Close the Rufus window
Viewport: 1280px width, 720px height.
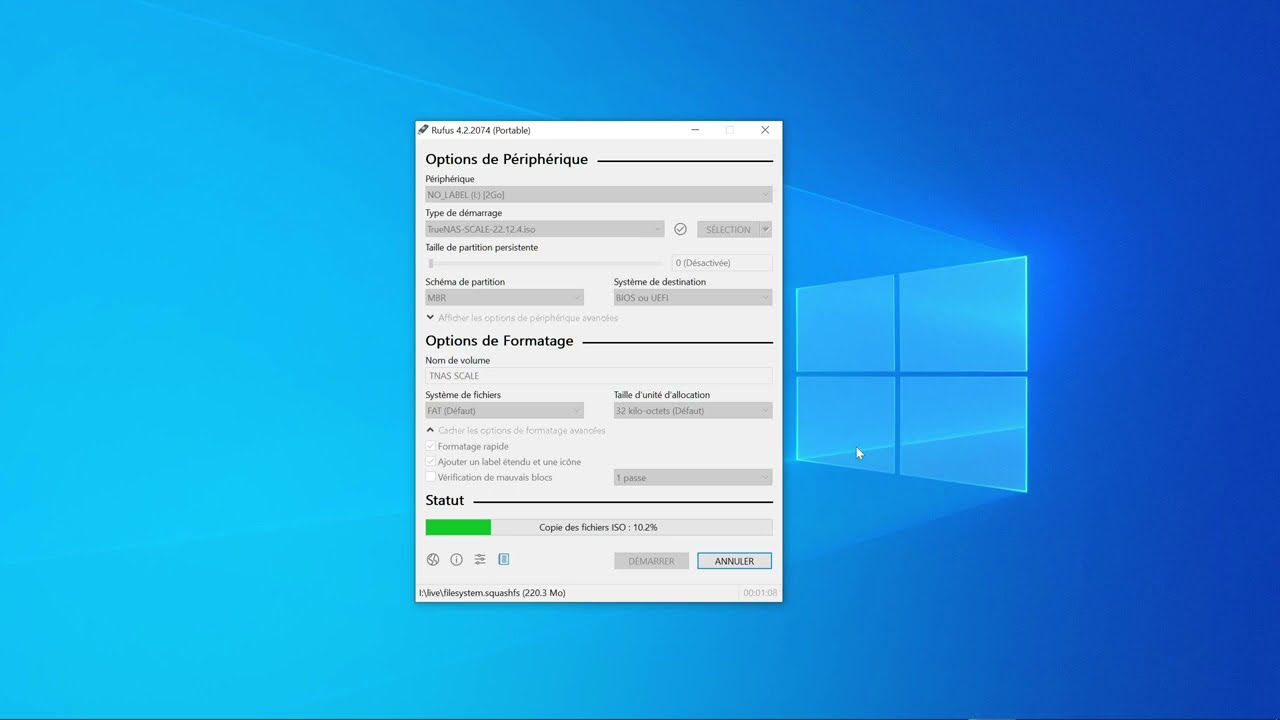(x=765, y=130)
